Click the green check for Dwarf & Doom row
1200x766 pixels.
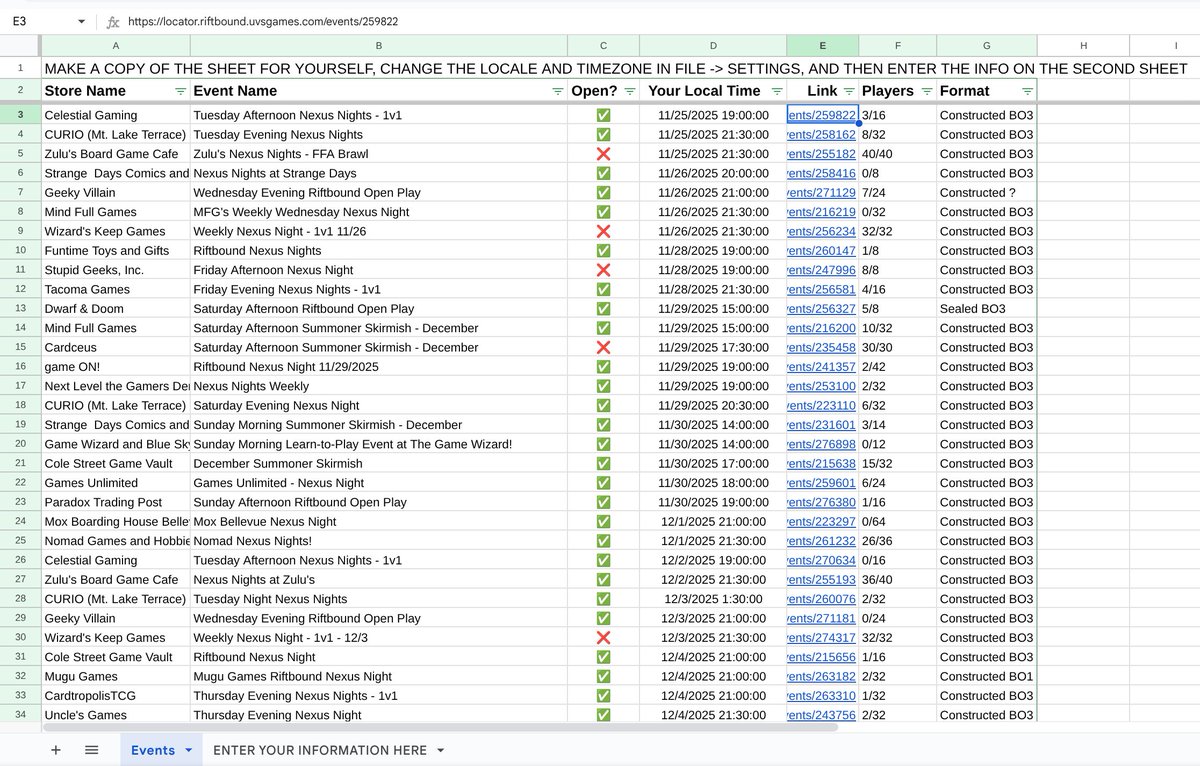point(603,309)
